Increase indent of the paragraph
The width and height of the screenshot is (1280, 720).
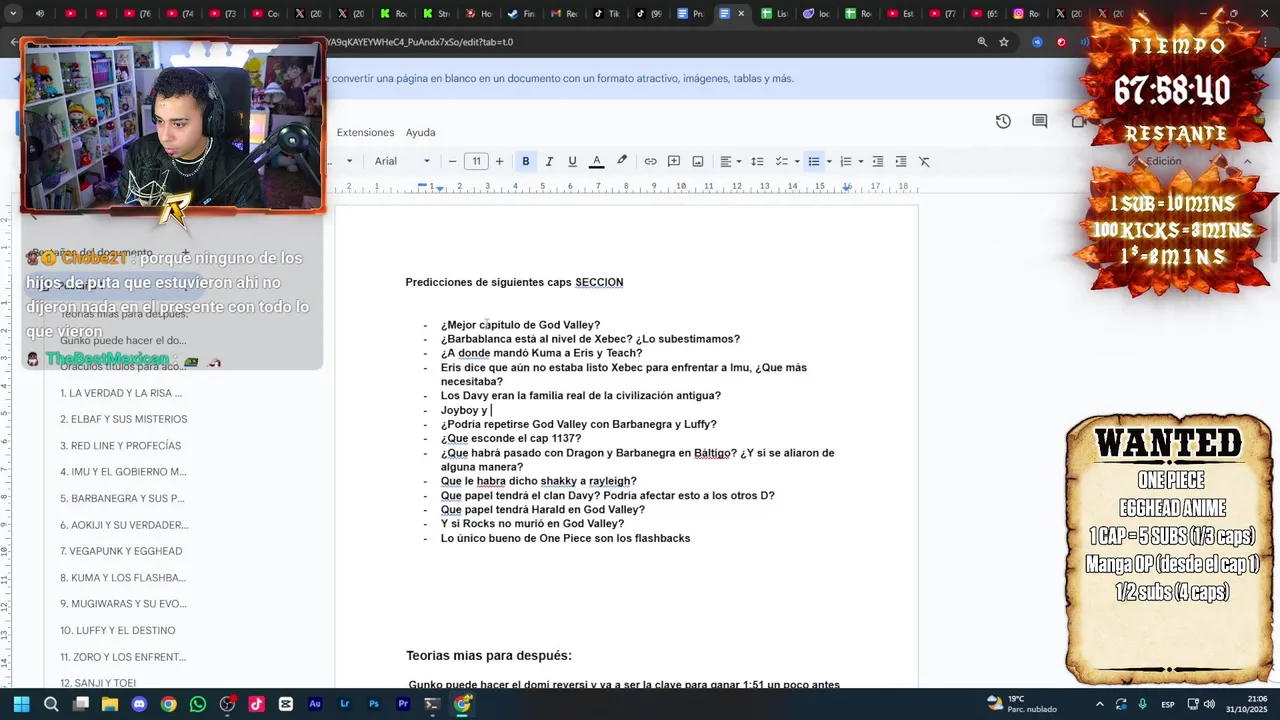(x=901, y=161)
